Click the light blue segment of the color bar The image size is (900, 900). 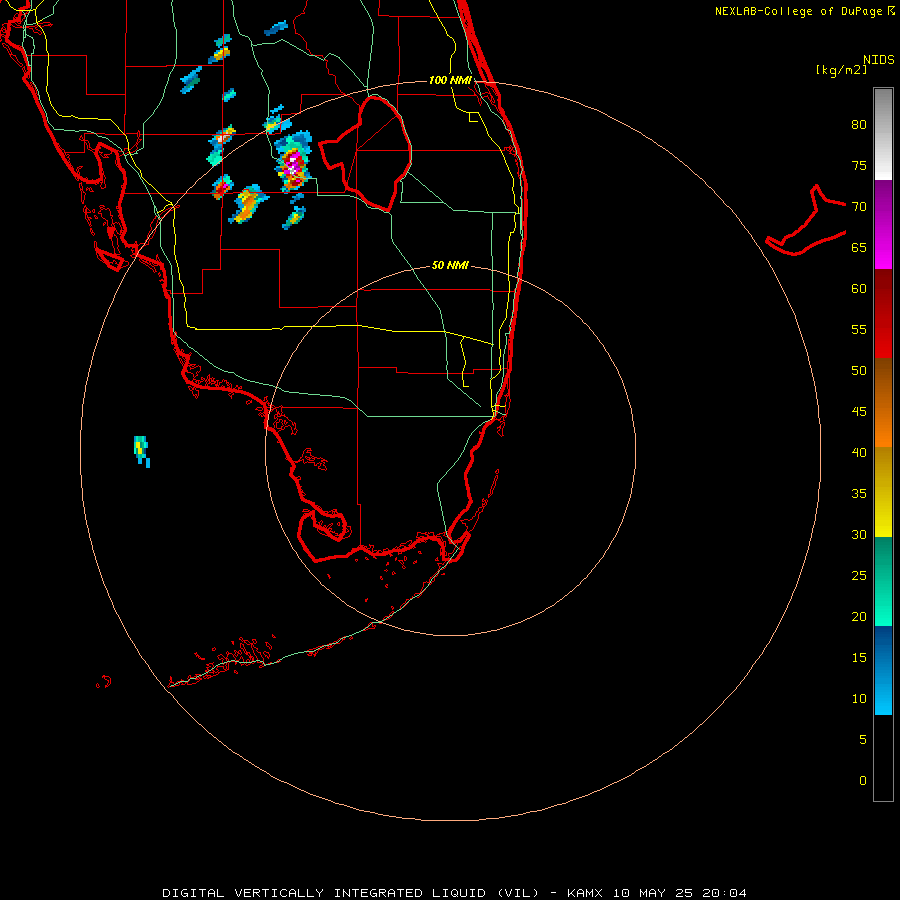(883, 670)
